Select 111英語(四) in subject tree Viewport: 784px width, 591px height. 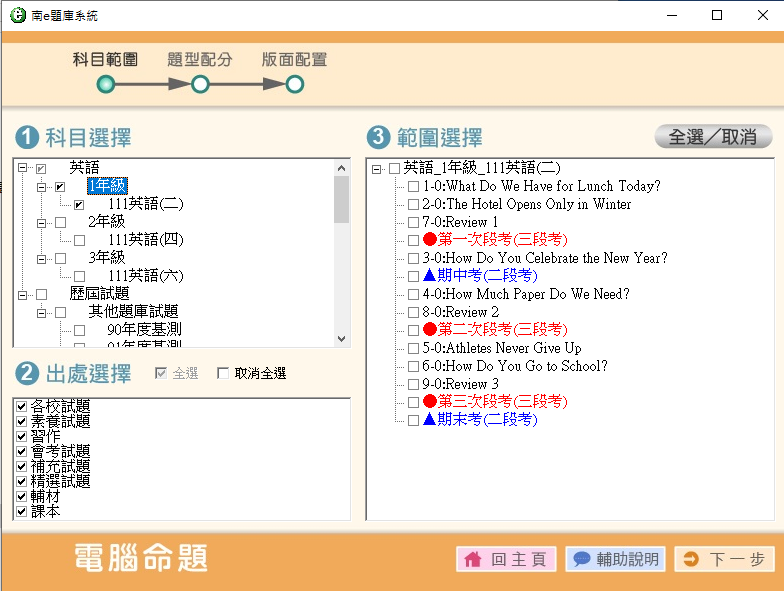pos(146,240)
